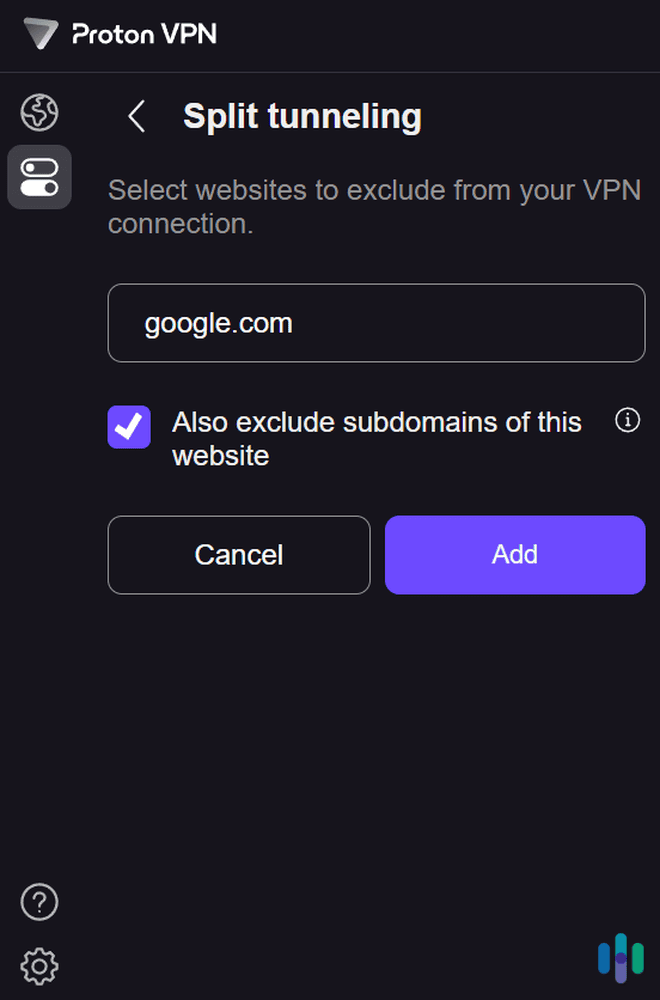Viewport: 660px width, 1000px height.
Task: Enable excluding subdomains for google.com
Action: tap(129, 427)
